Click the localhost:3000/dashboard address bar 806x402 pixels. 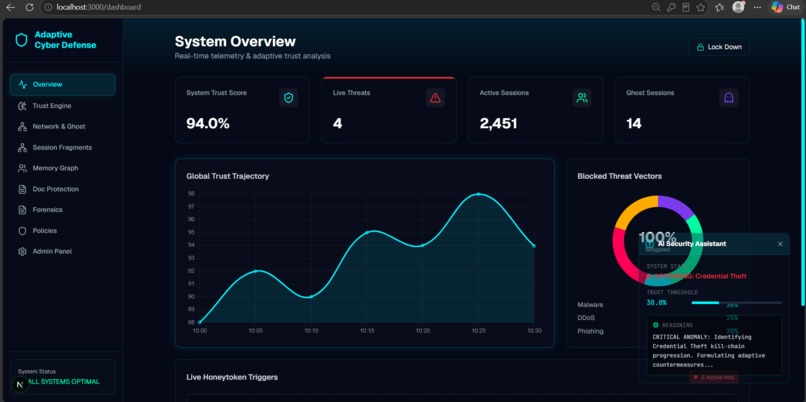click(x=99, y=7)
